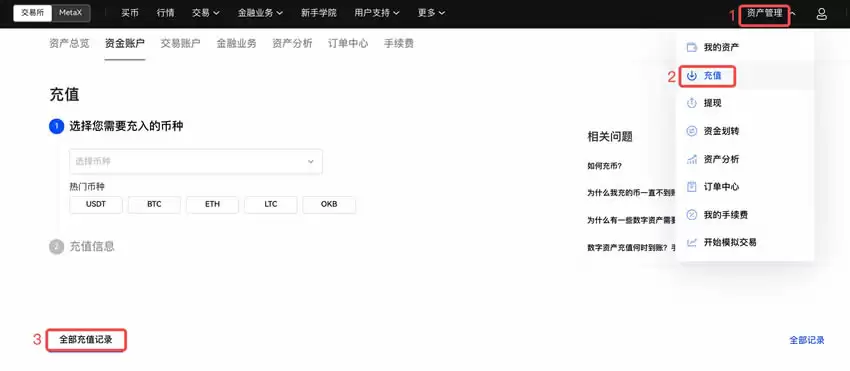Select the OKB hot currency button
The image size is (850, 371).
coord(329,205)
